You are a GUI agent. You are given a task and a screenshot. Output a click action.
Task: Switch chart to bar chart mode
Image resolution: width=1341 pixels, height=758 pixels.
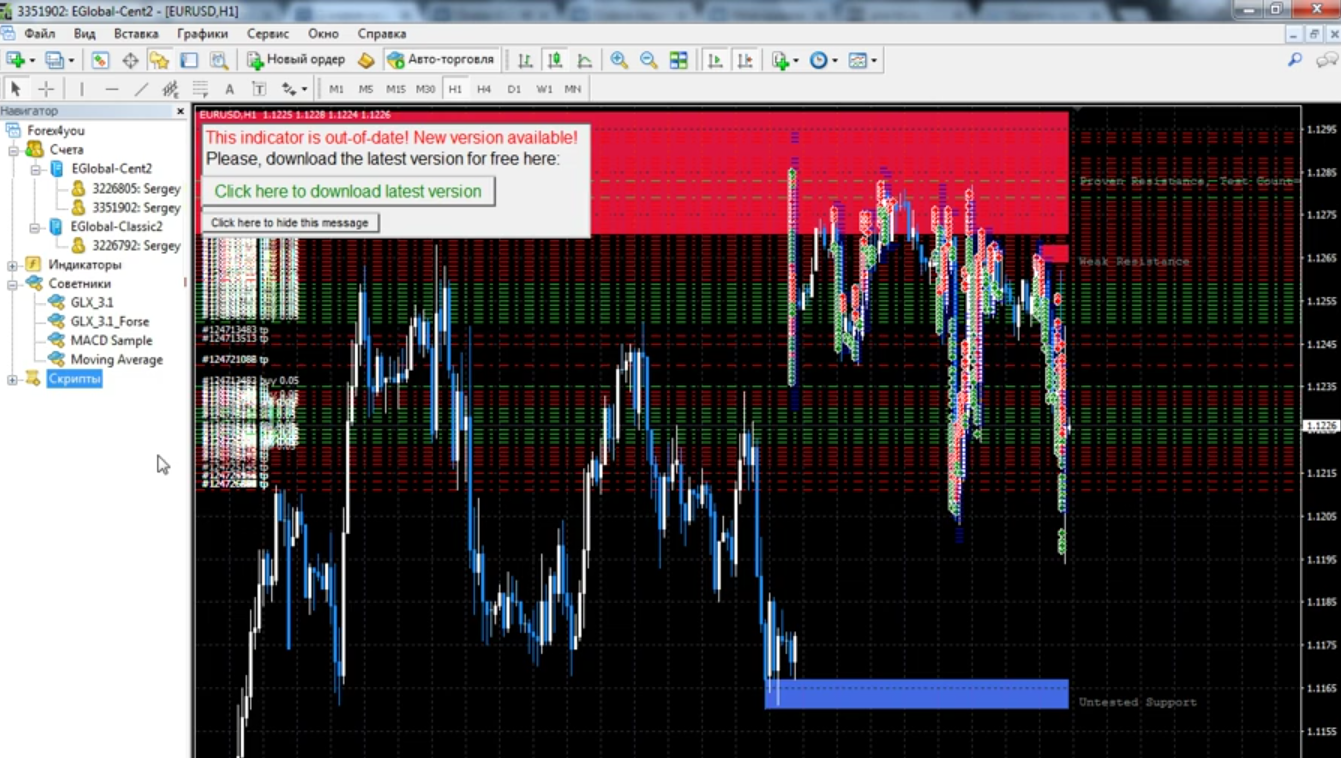pos(525,60)
